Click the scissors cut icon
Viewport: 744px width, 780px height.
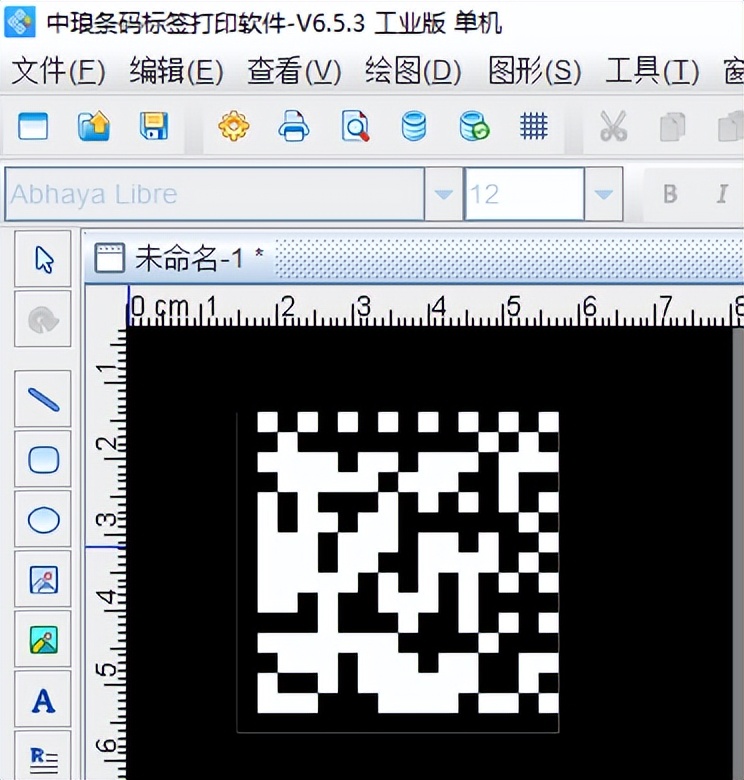[613, 126]
